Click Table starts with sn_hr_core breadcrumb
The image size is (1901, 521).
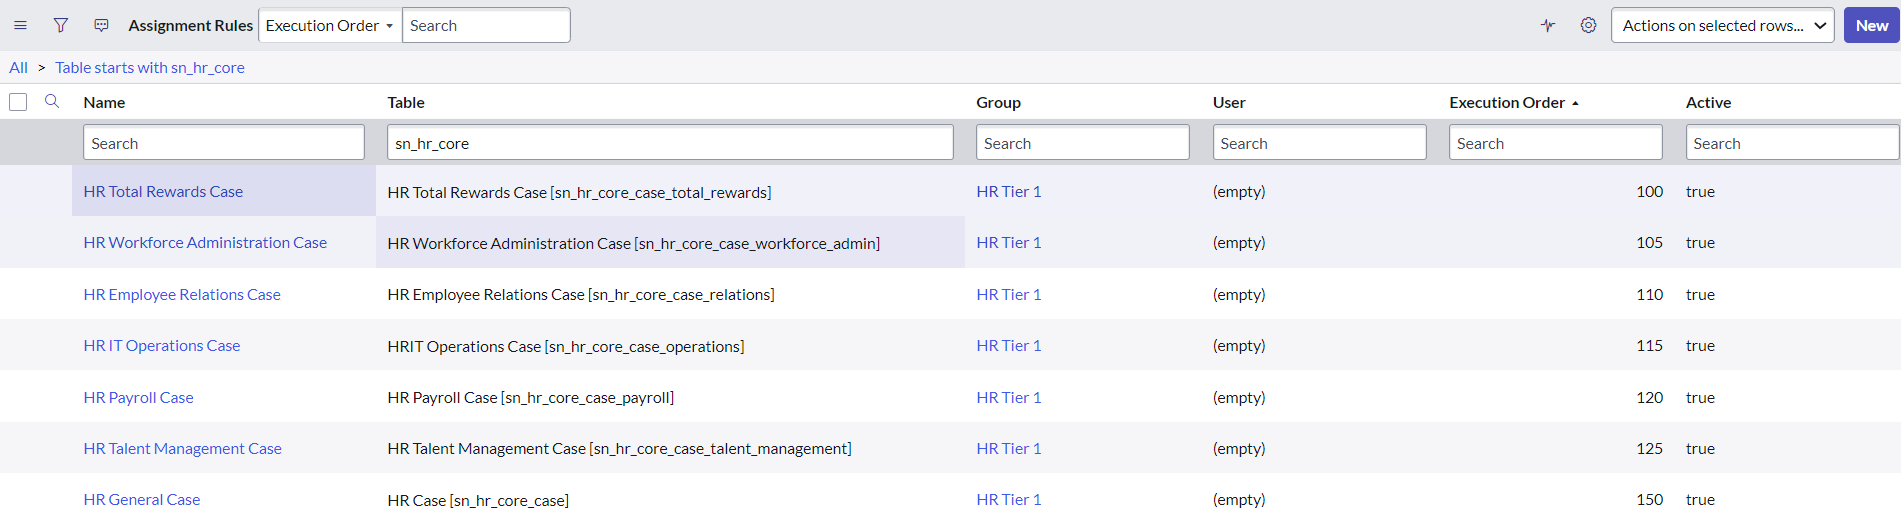coord(150,67)
